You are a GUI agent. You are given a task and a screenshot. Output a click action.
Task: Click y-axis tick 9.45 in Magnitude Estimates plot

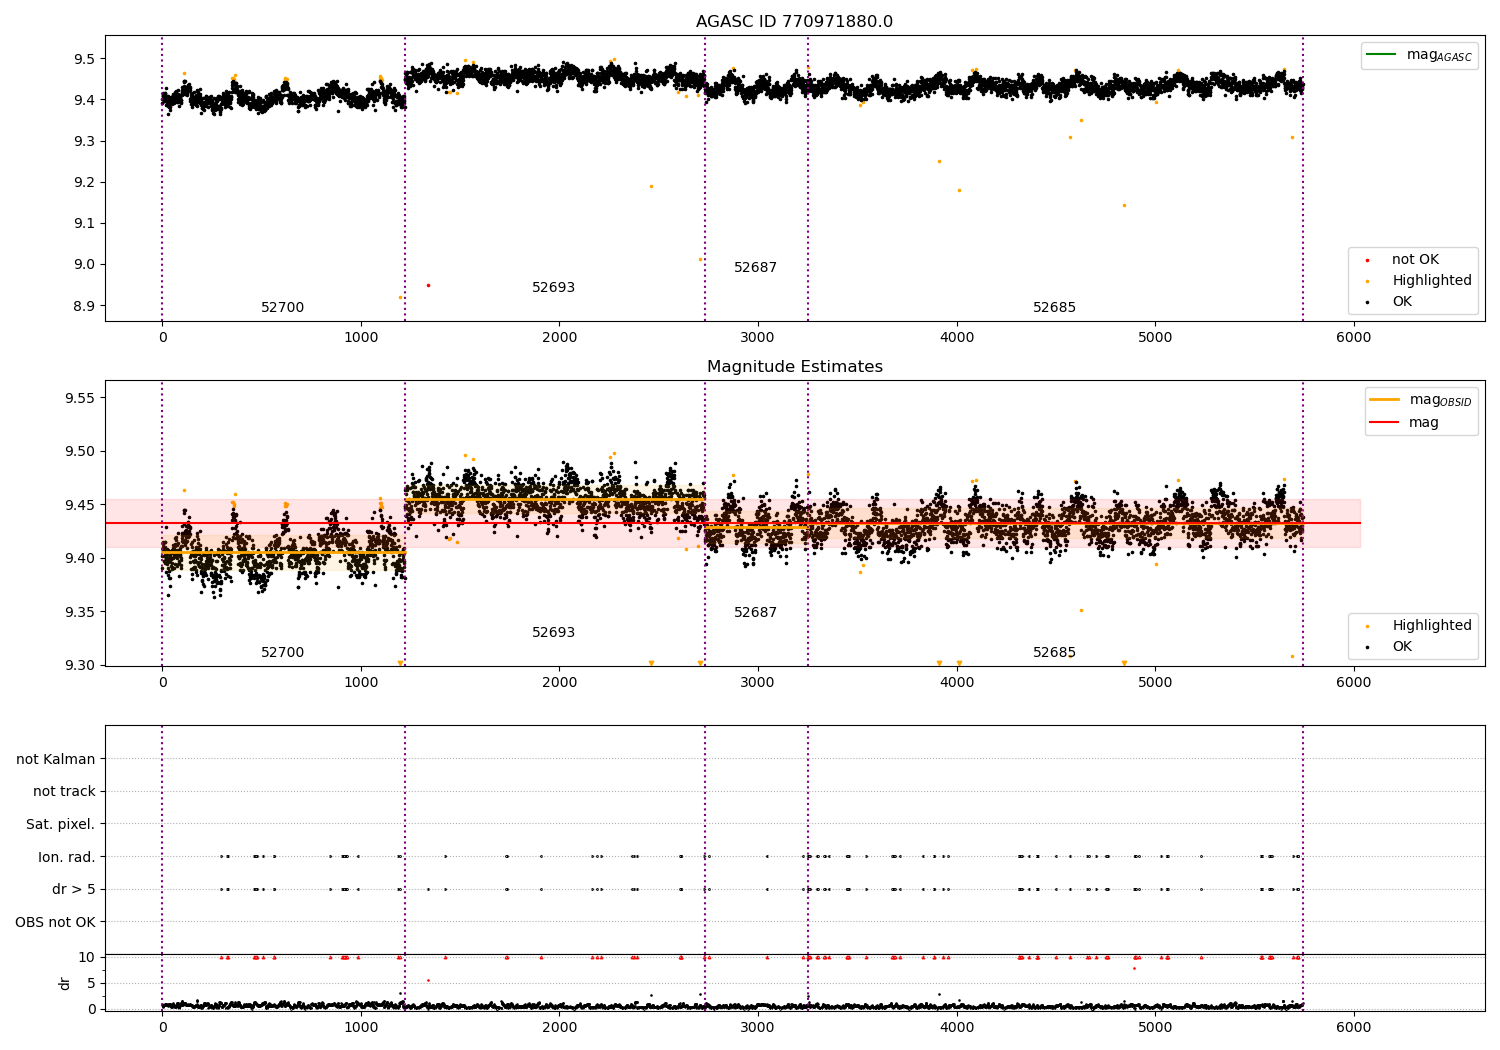point(80,505)
